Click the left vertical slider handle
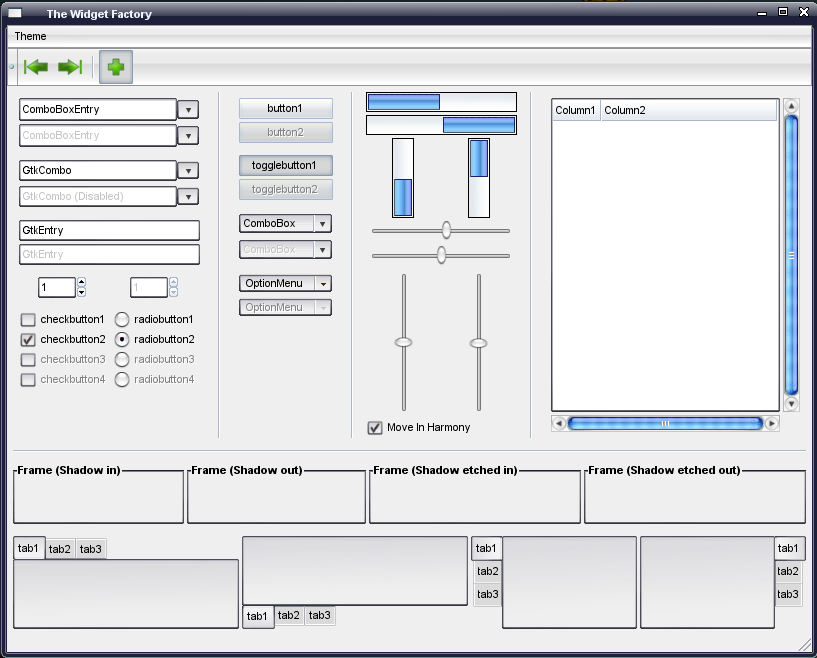This screenshot has width=817, height=658. (403, 342)
